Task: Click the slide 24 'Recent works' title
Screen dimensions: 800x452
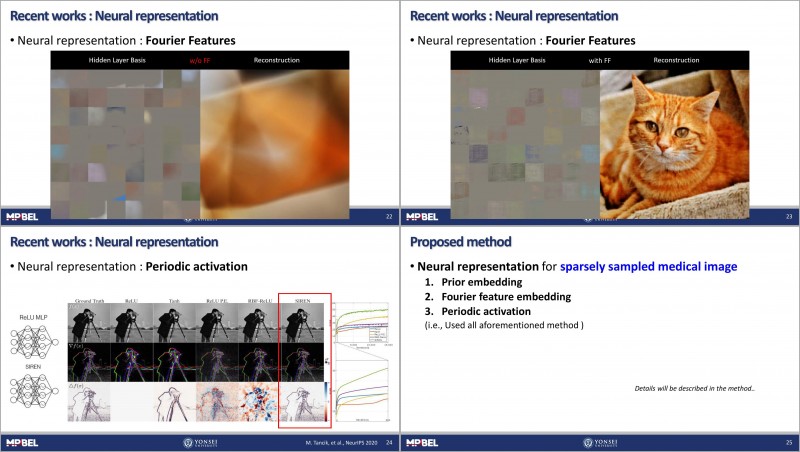Action: tap(114, 242)
